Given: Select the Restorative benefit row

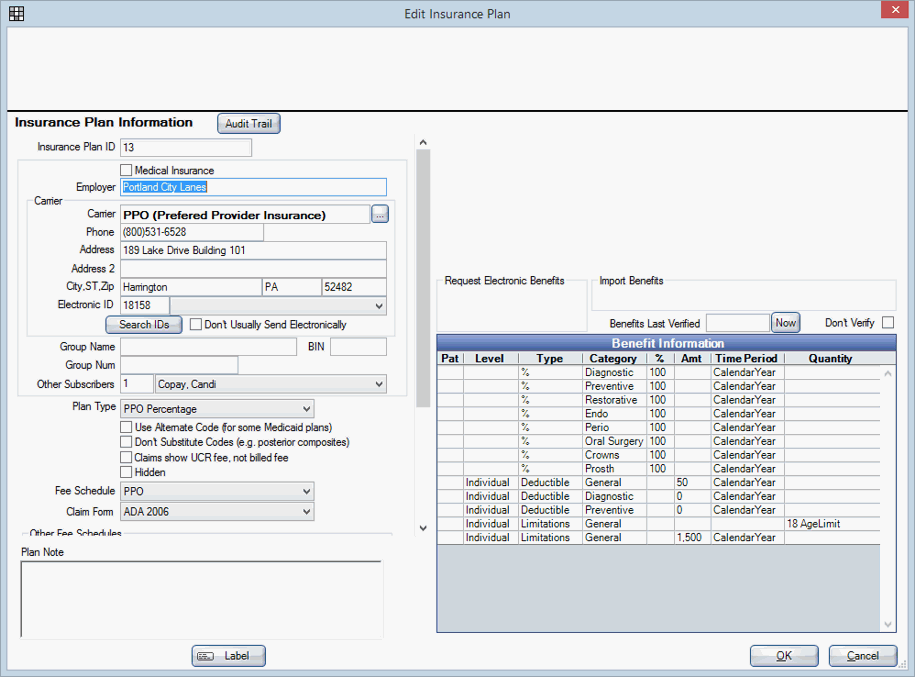Looking at the screenshot, I should 658,400.
